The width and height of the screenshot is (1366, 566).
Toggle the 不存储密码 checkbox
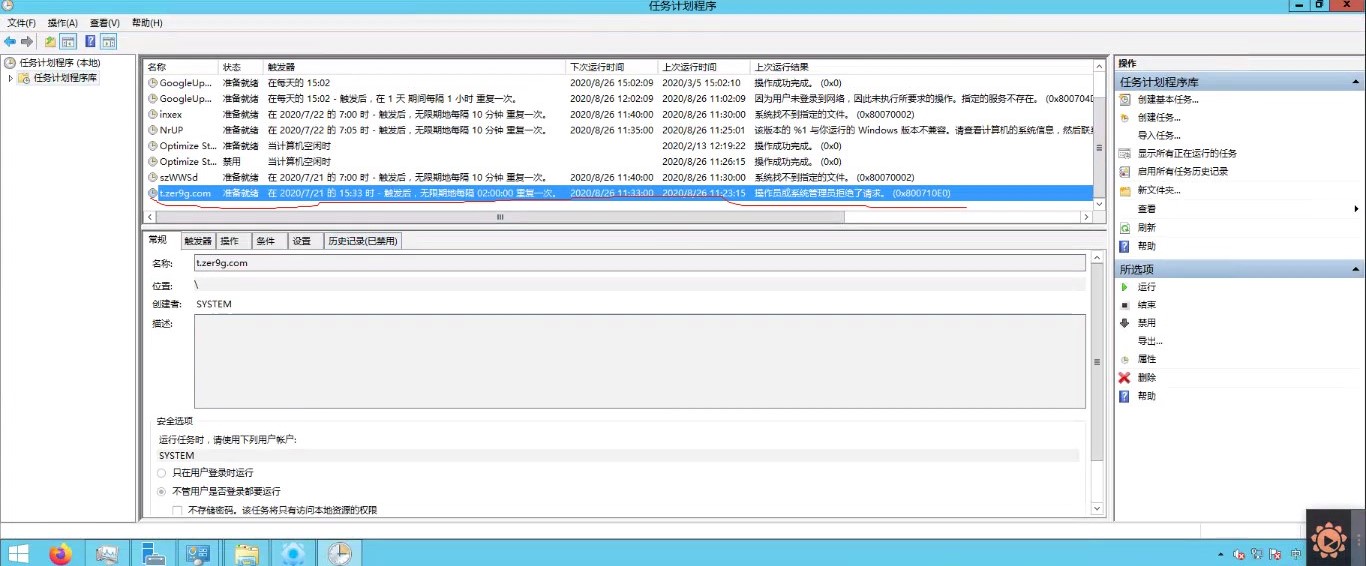[x=177, y=510]
